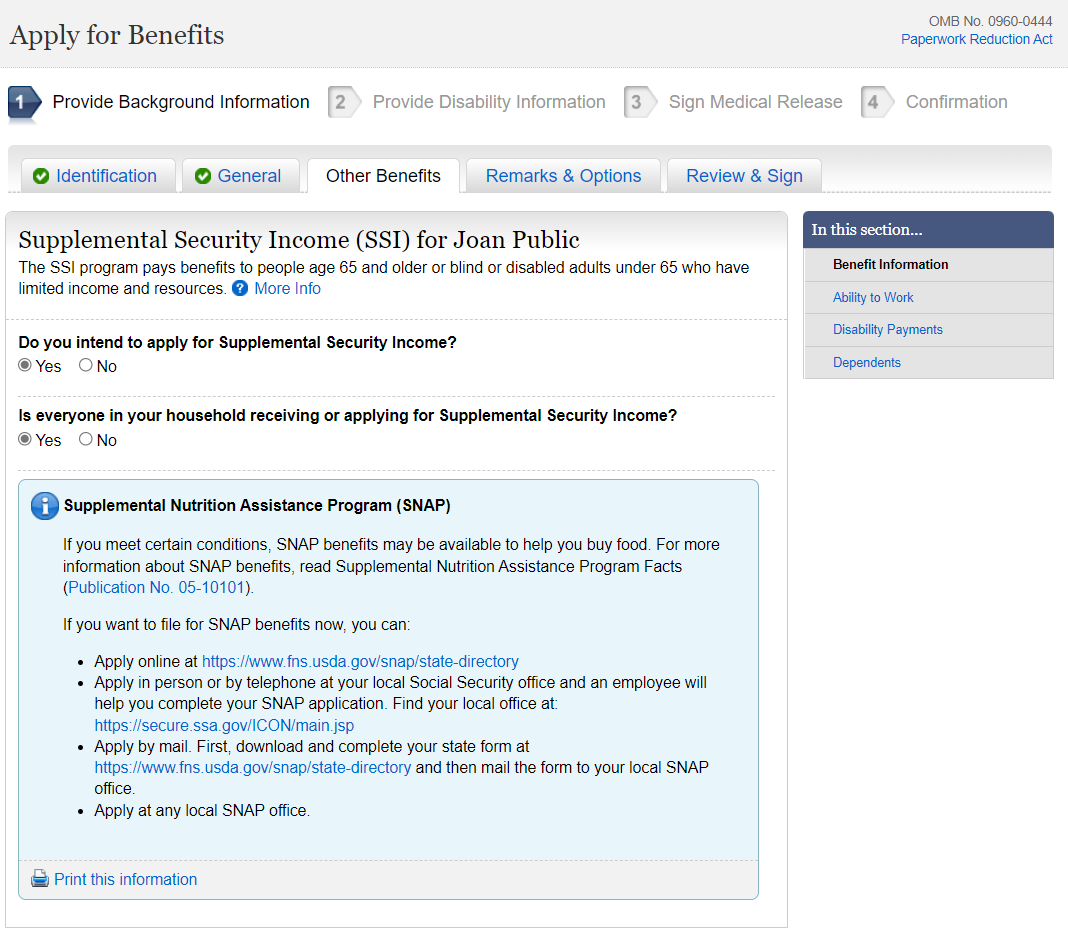Select Yes for intending to apply for SSI

click(25, 366)
